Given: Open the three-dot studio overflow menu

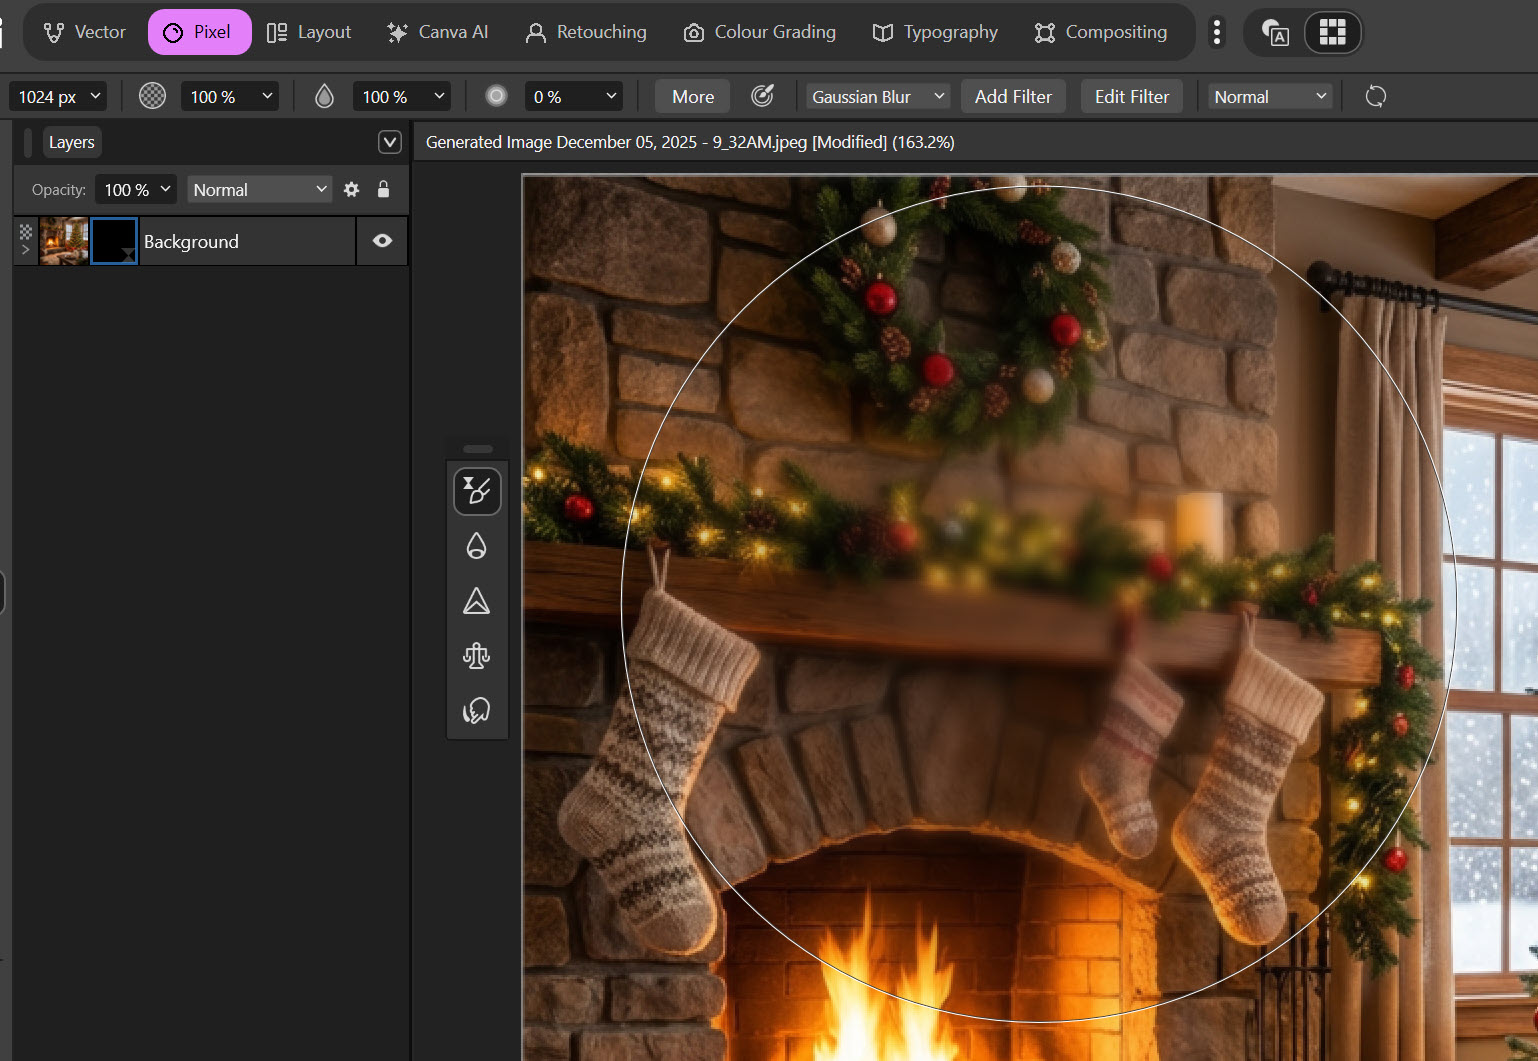Looking at the screenshot, I should pyautogui.click(x=1216, y=32).
